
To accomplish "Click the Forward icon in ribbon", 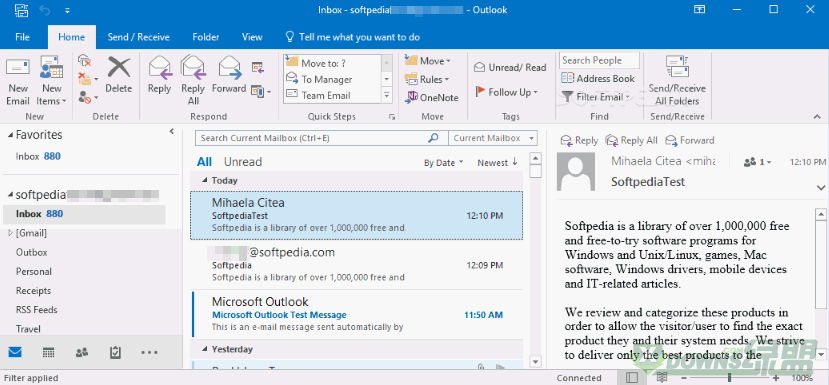I will pyautogui.click(x=229, y=67).
